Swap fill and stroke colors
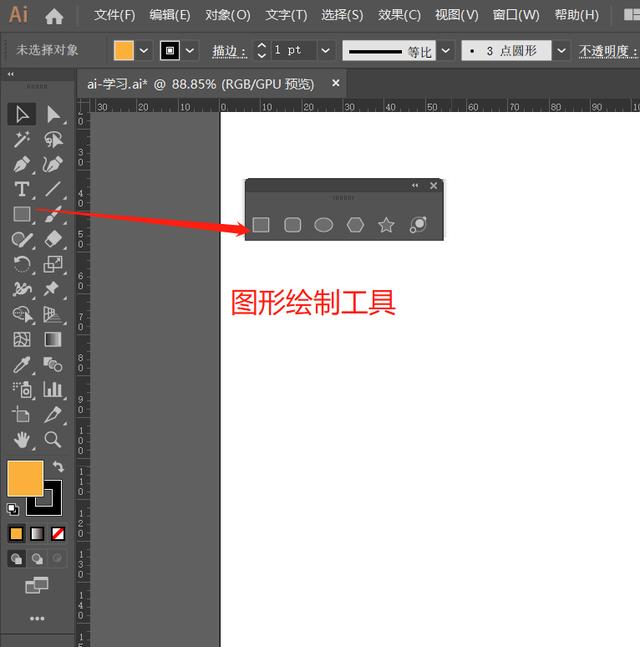This screenshot has height=647, width=640. click(58, 467)
